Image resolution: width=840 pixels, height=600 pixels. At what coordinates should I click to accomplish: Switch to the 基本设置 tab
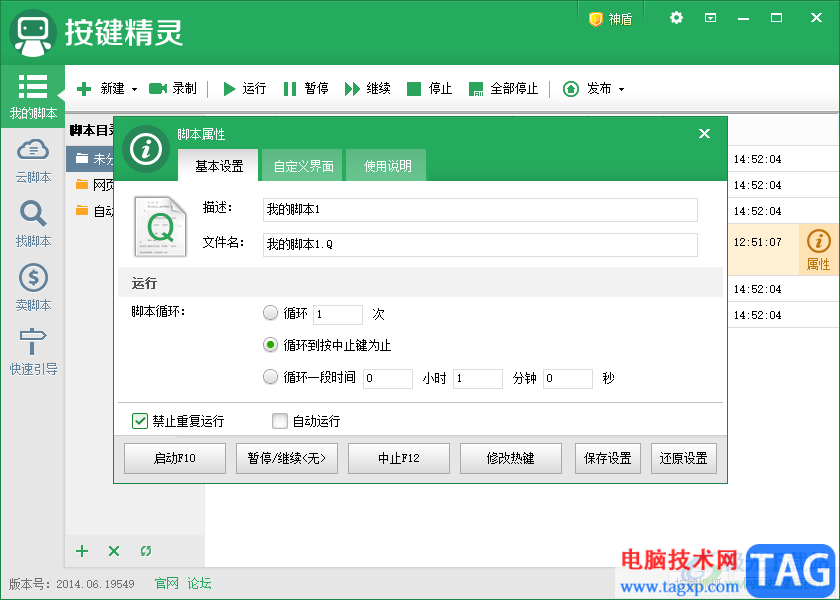click(x=219, y=166)
